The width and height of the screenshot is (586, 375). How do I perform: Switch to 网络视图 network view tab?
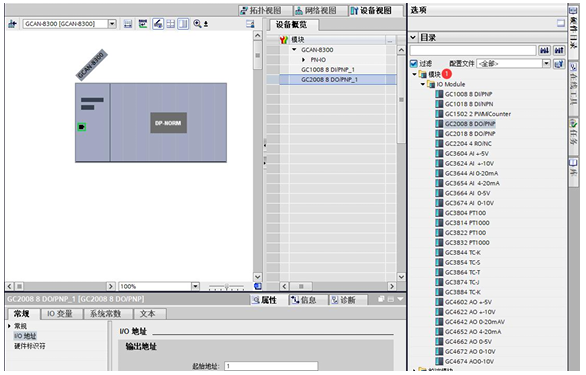click(317, 11)
